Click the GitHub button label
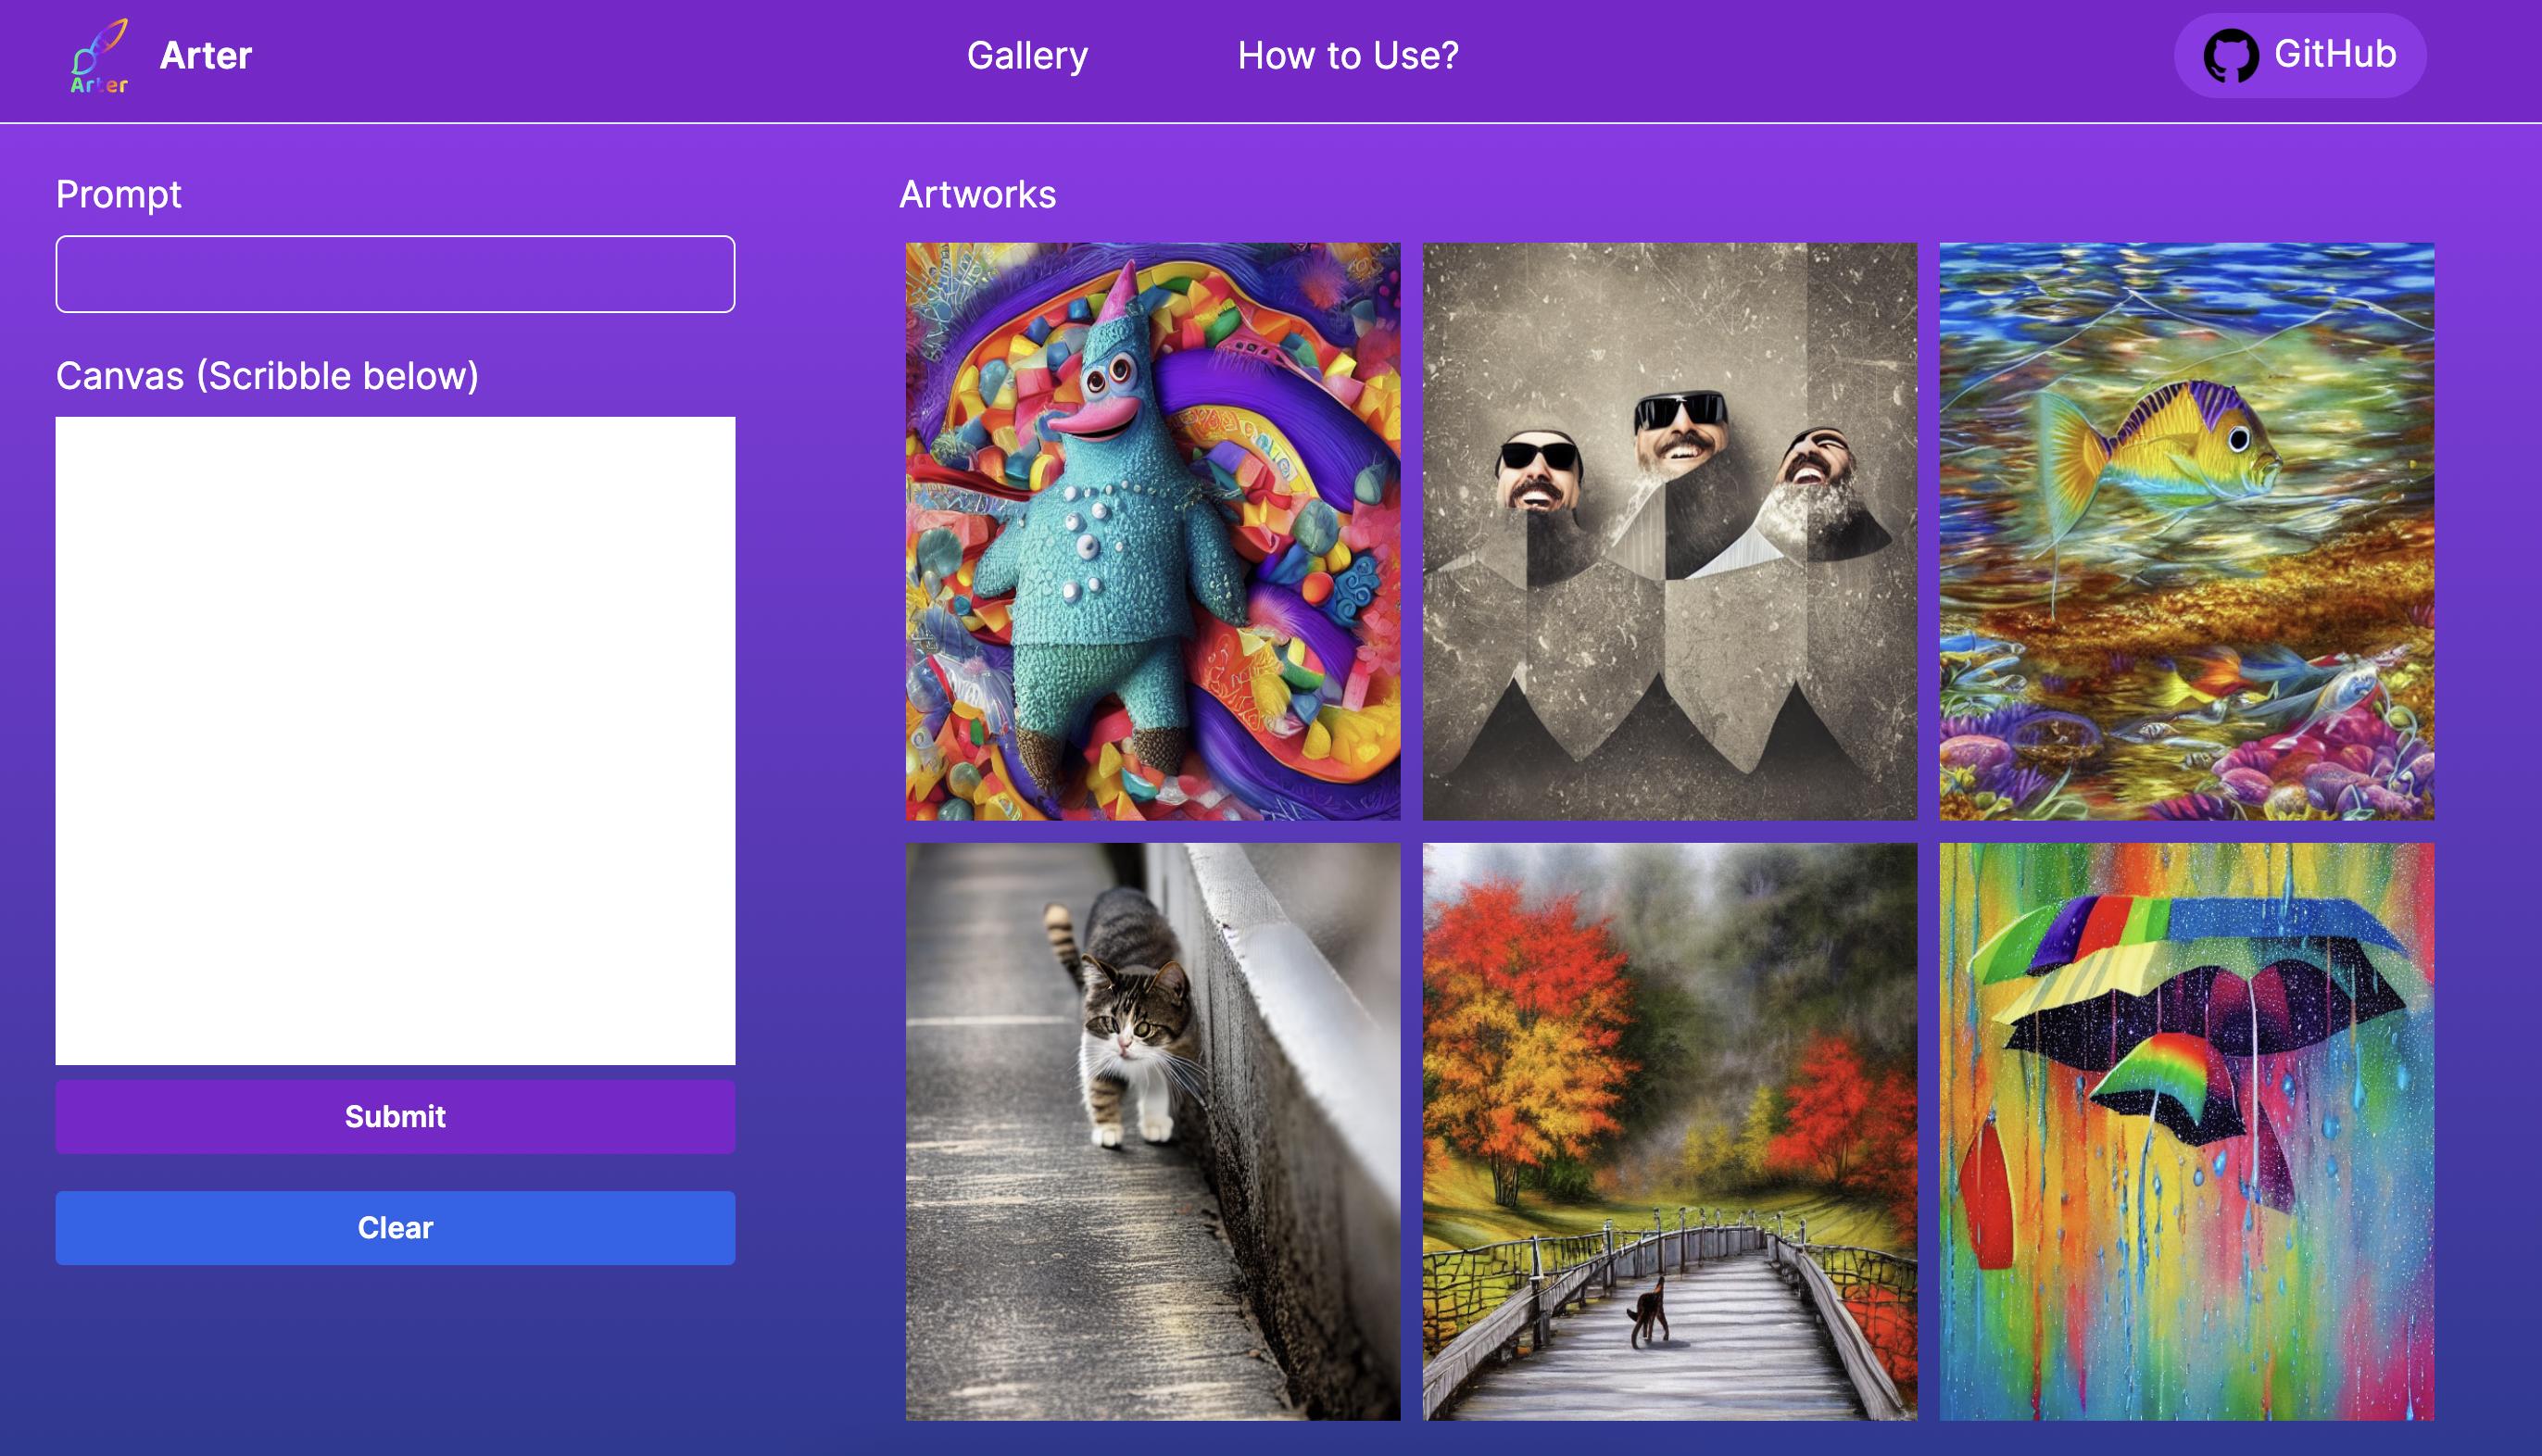Image resolution: width=2542 pixels, height=1456 pixels. [2334, 54]
